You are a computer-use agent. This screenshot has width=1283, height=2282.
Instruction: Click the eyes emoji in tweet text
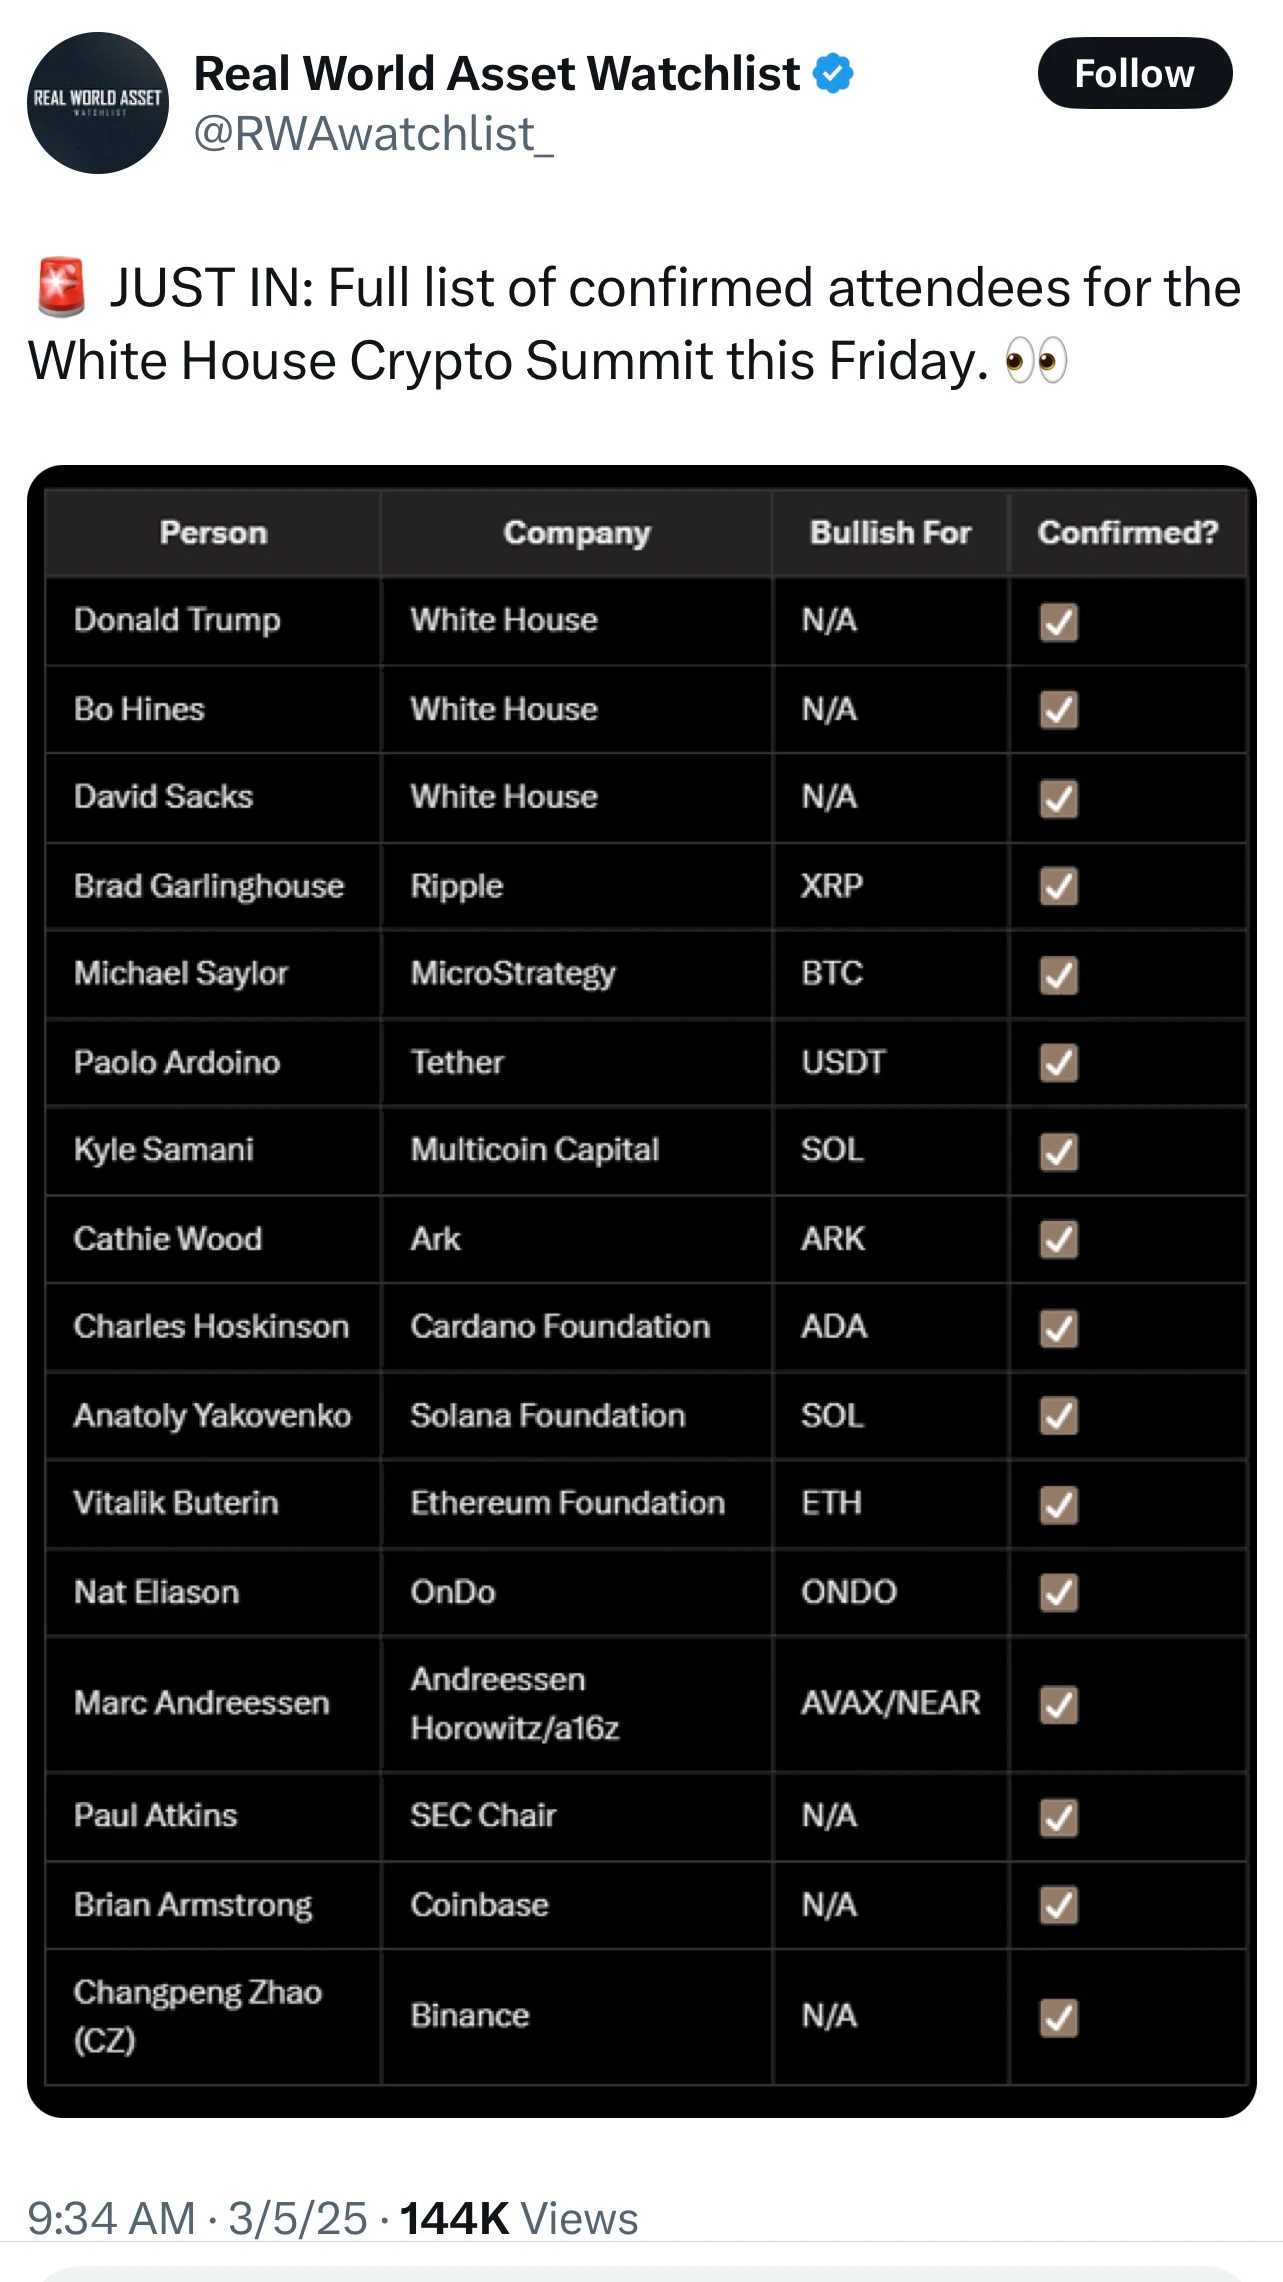coord(1036,361)
